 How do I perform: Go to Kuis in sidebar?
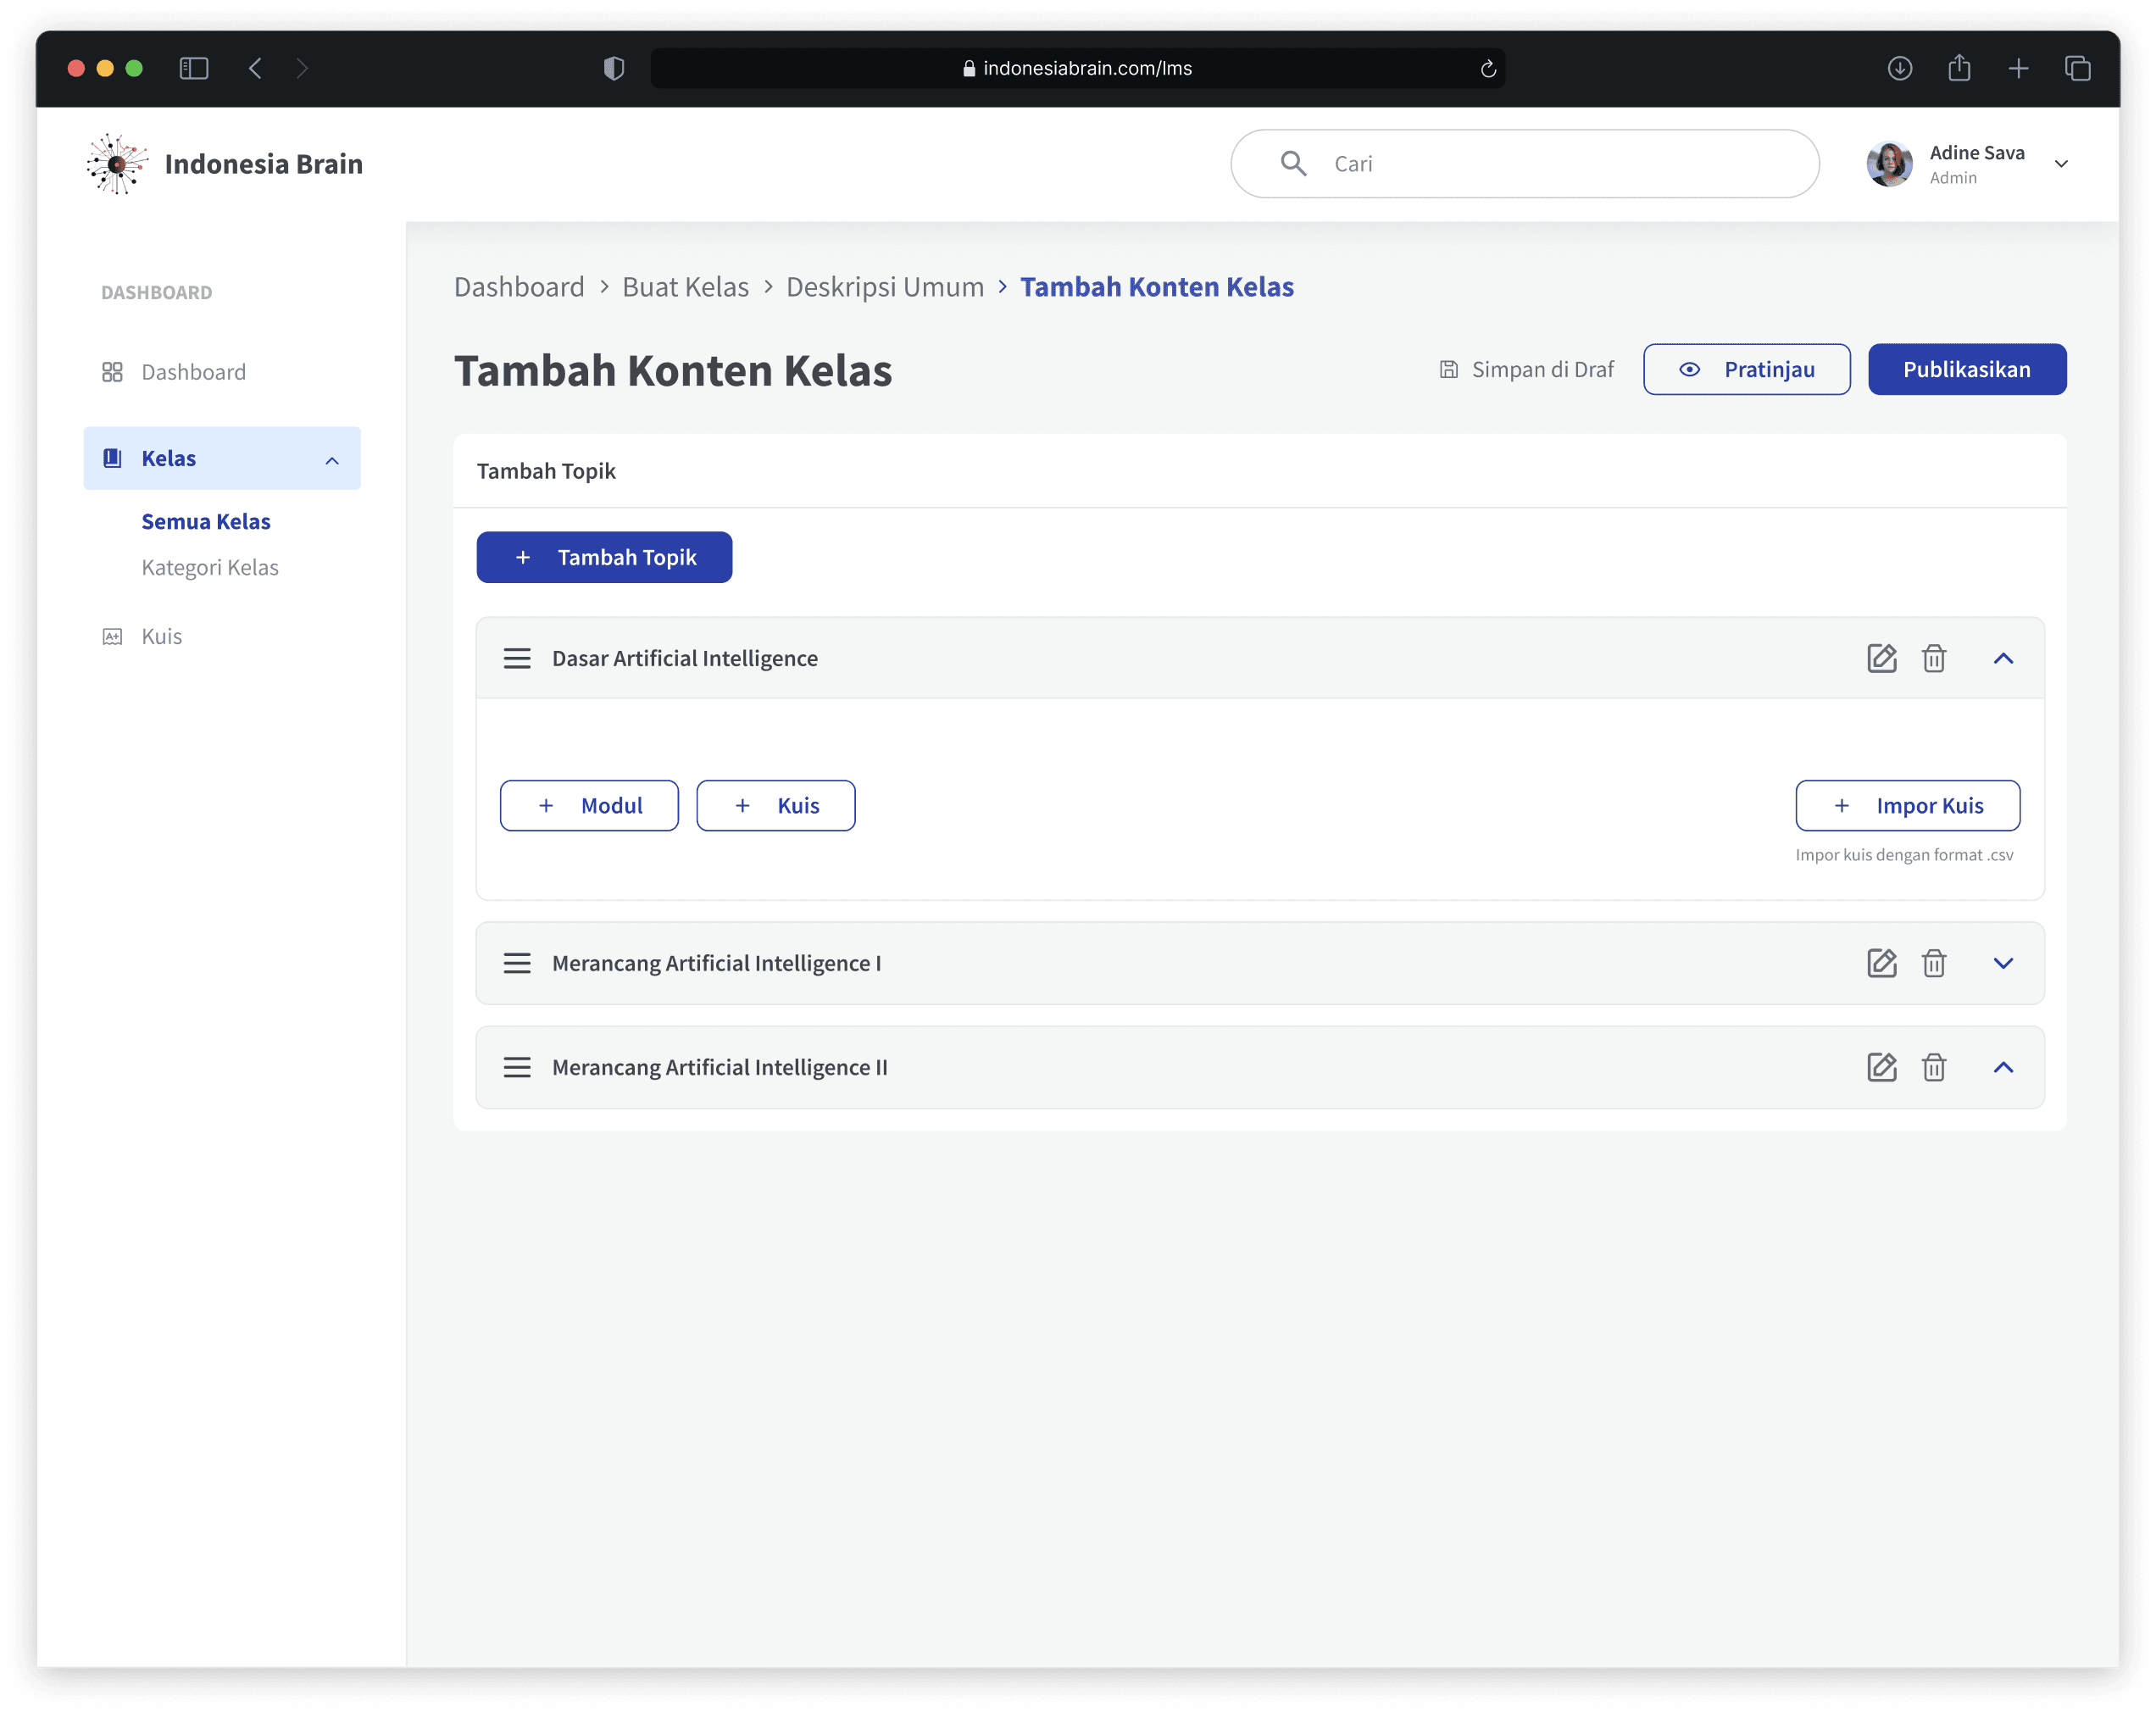(x=161, y=636)
